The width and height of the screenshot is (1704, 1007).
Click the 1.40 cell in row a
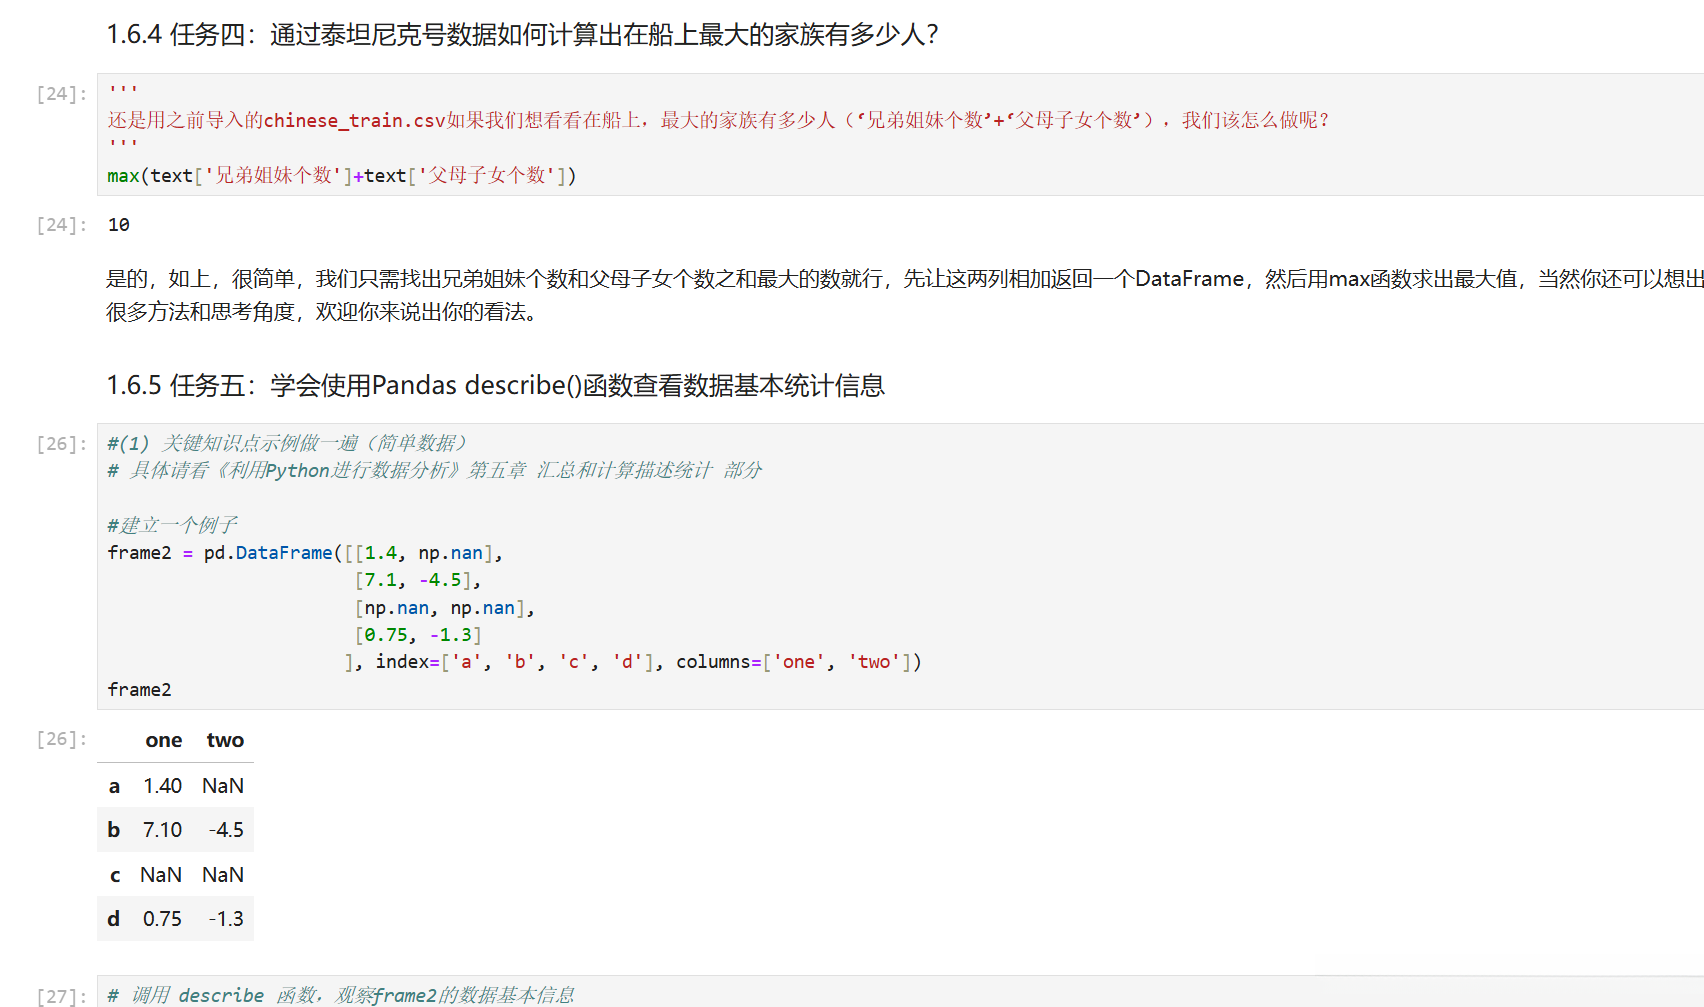click(162, 786)
